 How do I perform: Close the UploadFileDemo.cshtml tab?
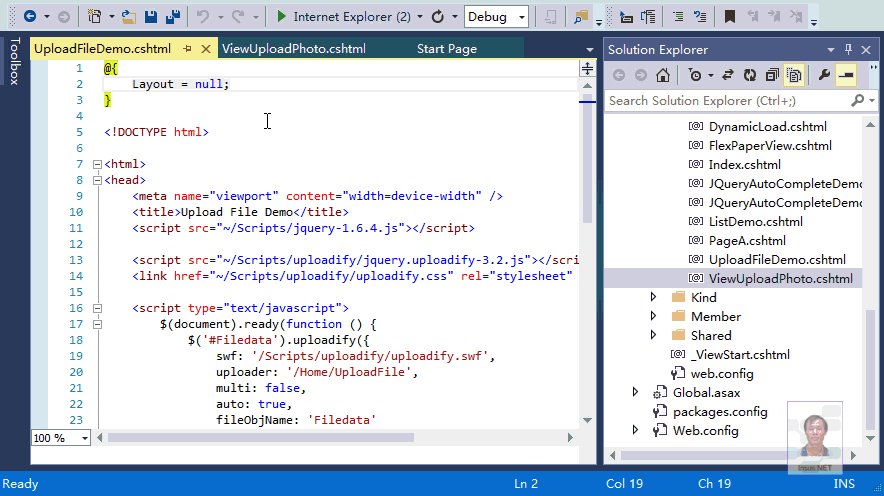click(206, 49)
